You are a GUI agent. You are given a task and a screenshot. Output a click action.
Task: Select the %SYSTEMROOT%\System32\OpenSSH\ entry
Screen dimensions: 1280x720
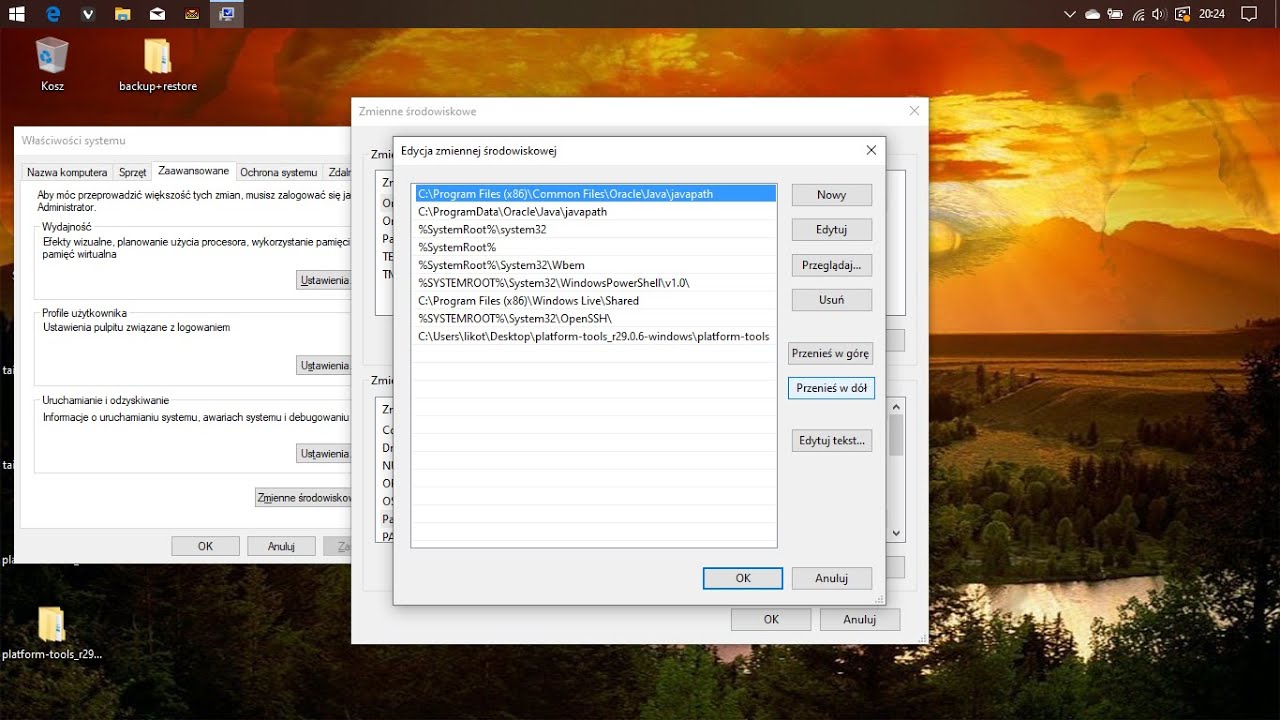[x=595, y=318]
